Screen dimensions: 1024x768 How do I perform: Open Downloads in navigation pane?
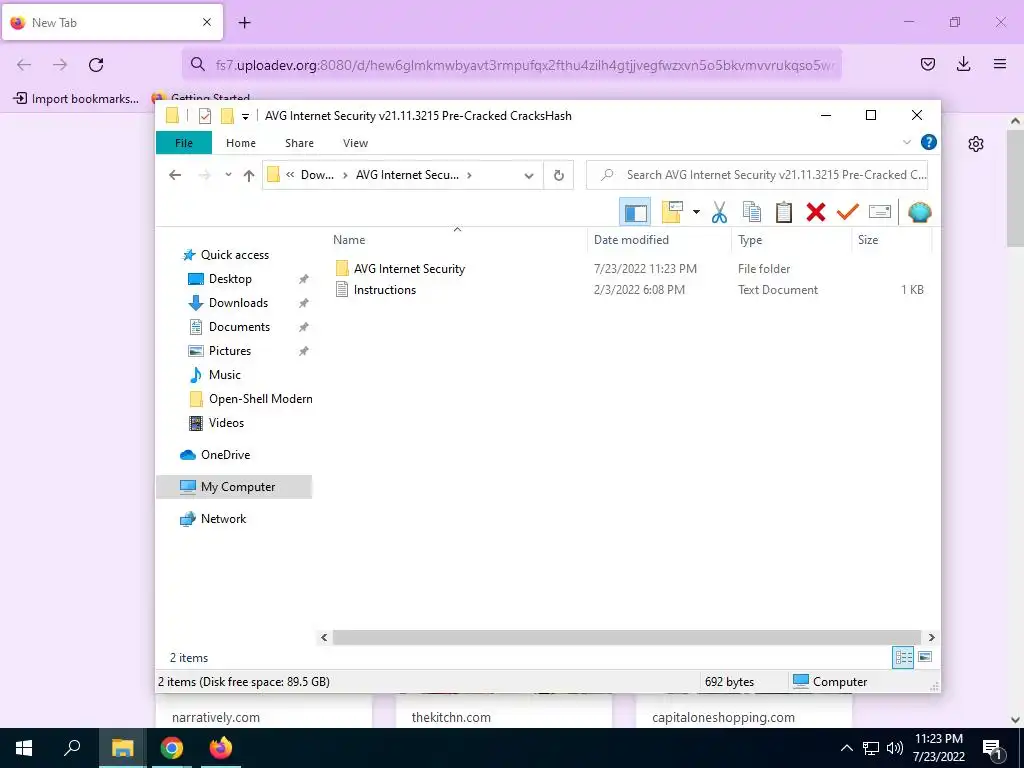[238, 303]
